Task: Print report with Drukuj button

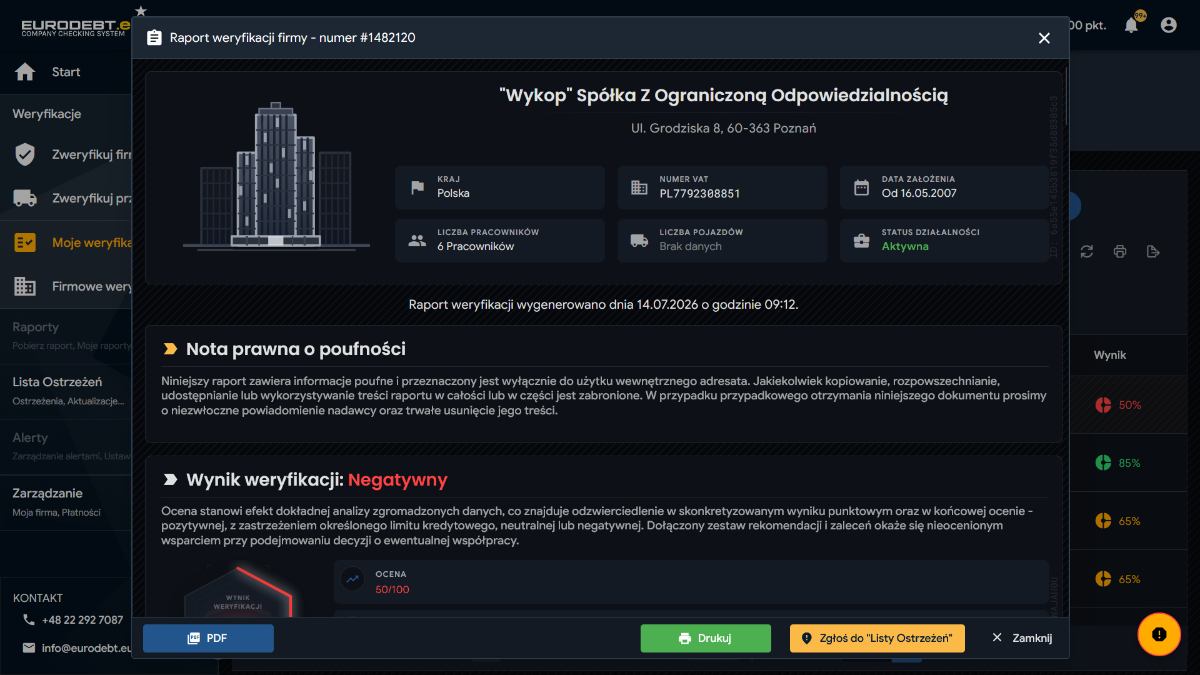Action: [706, 638]
